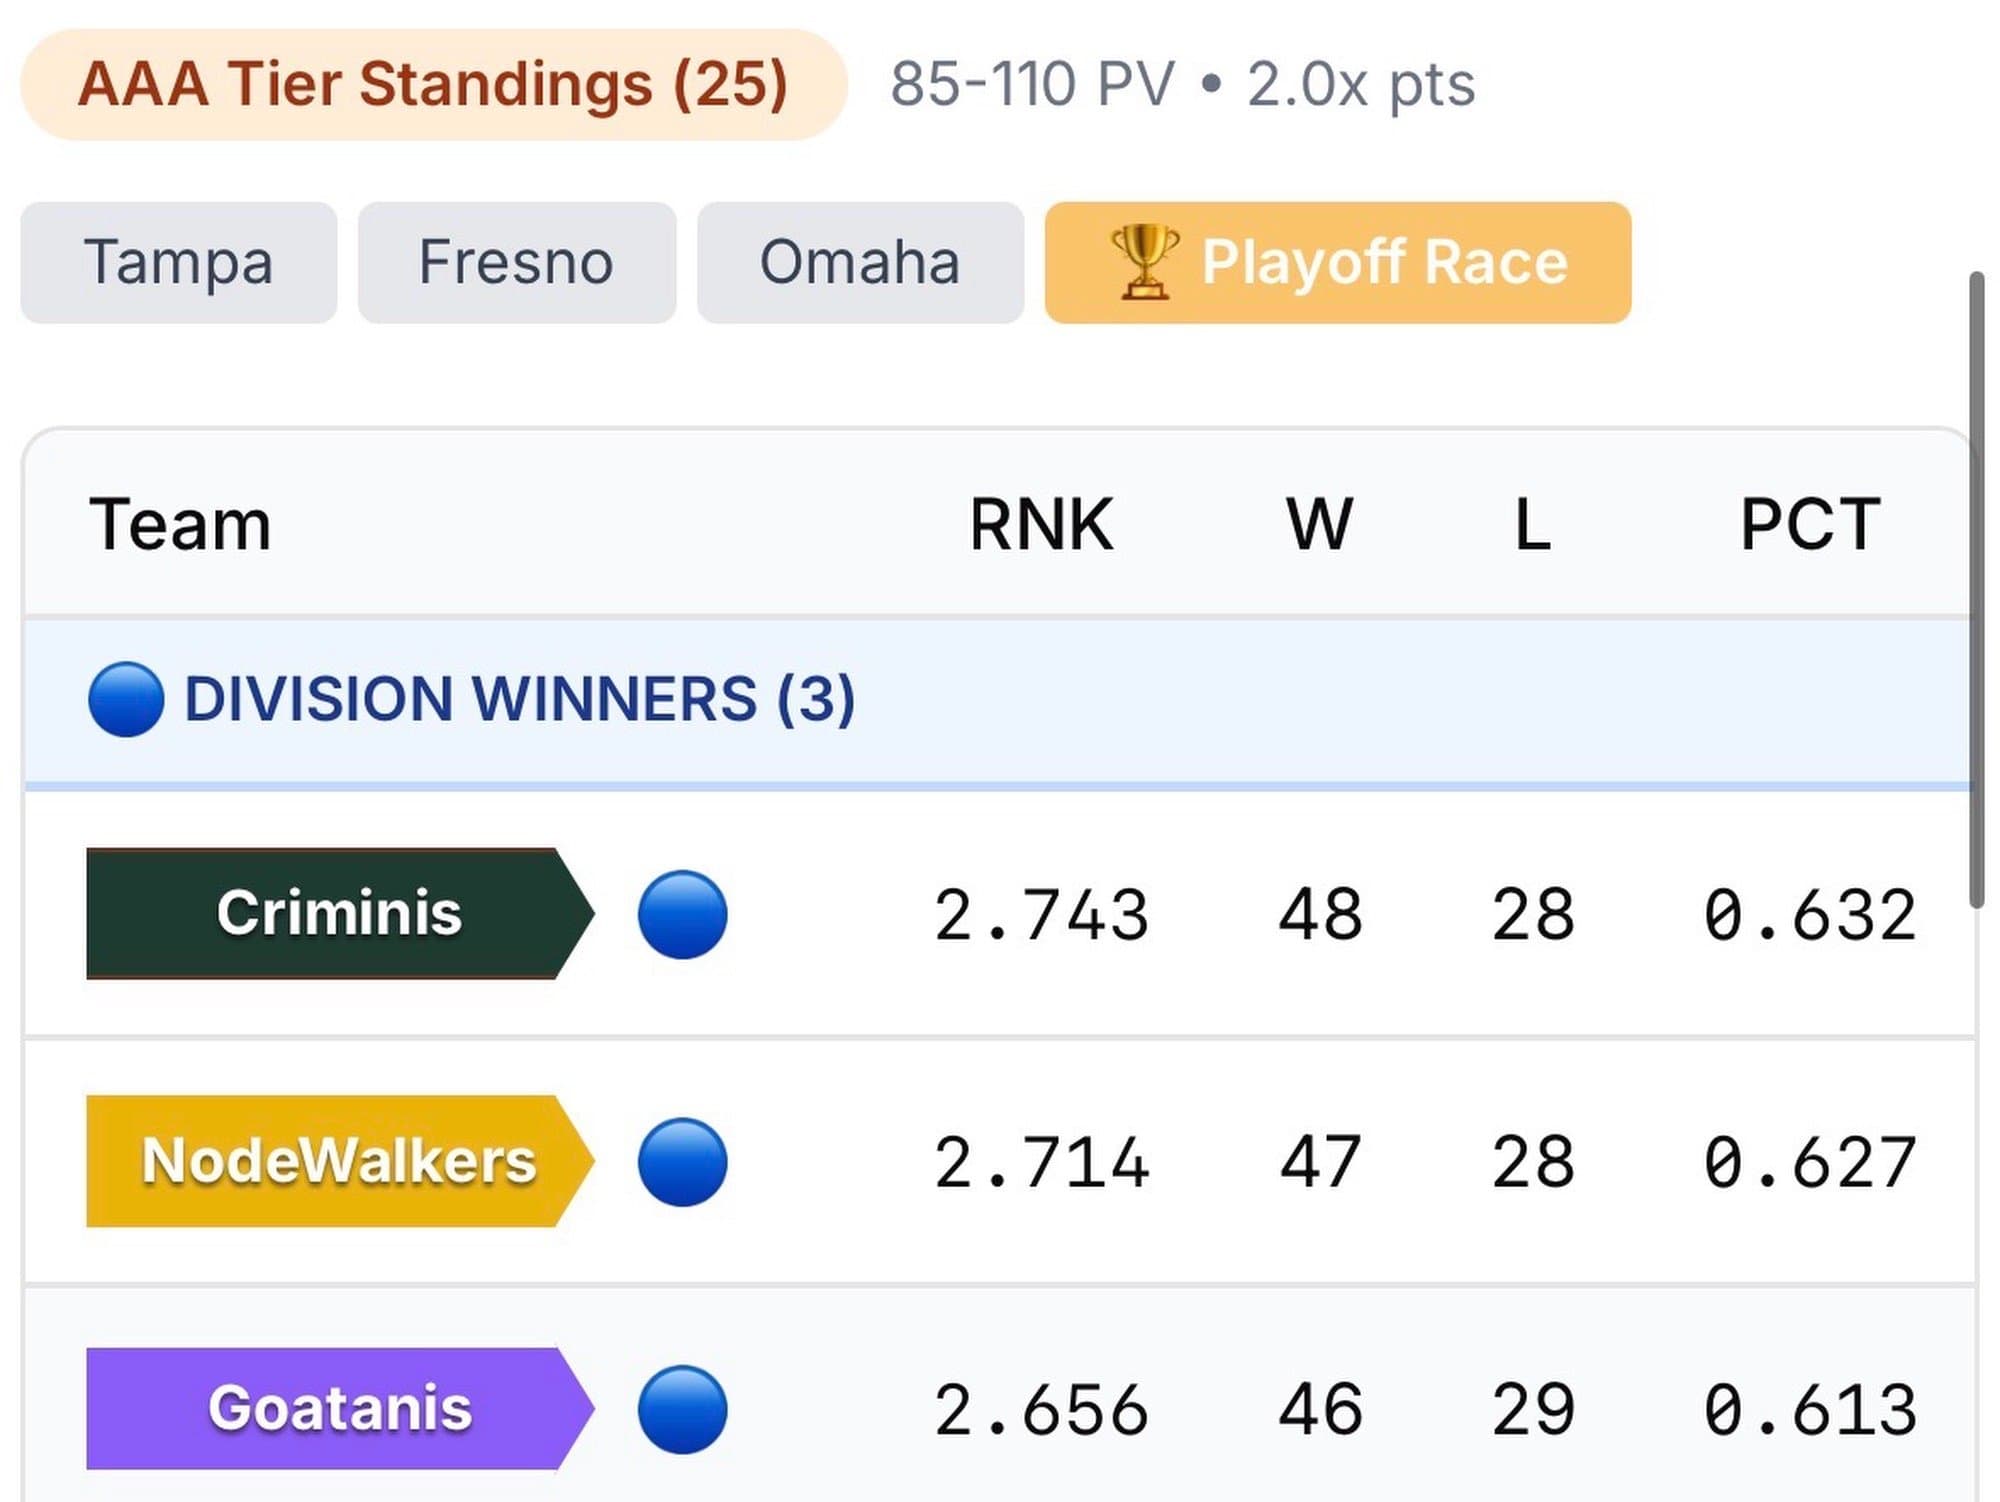Sort by PCT column header

(1810, 524)
